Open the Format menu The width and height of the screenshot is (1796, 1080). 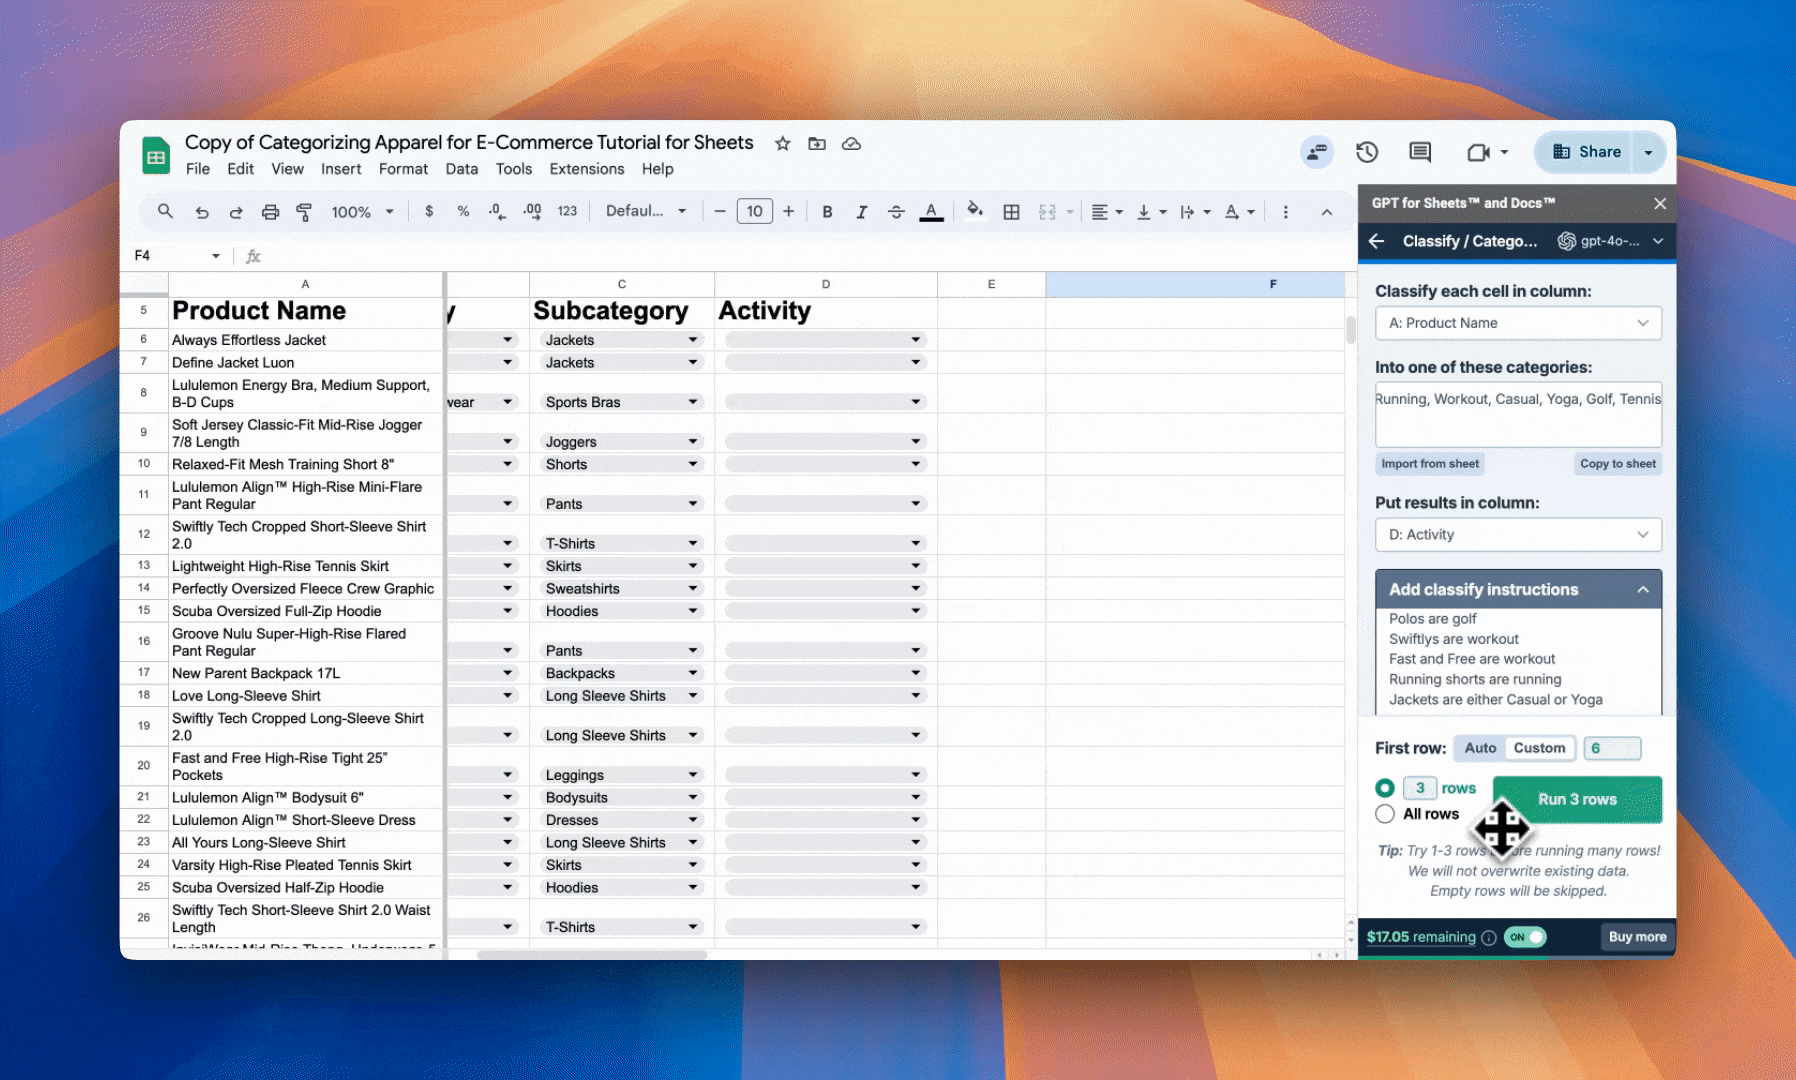(403, 169)
